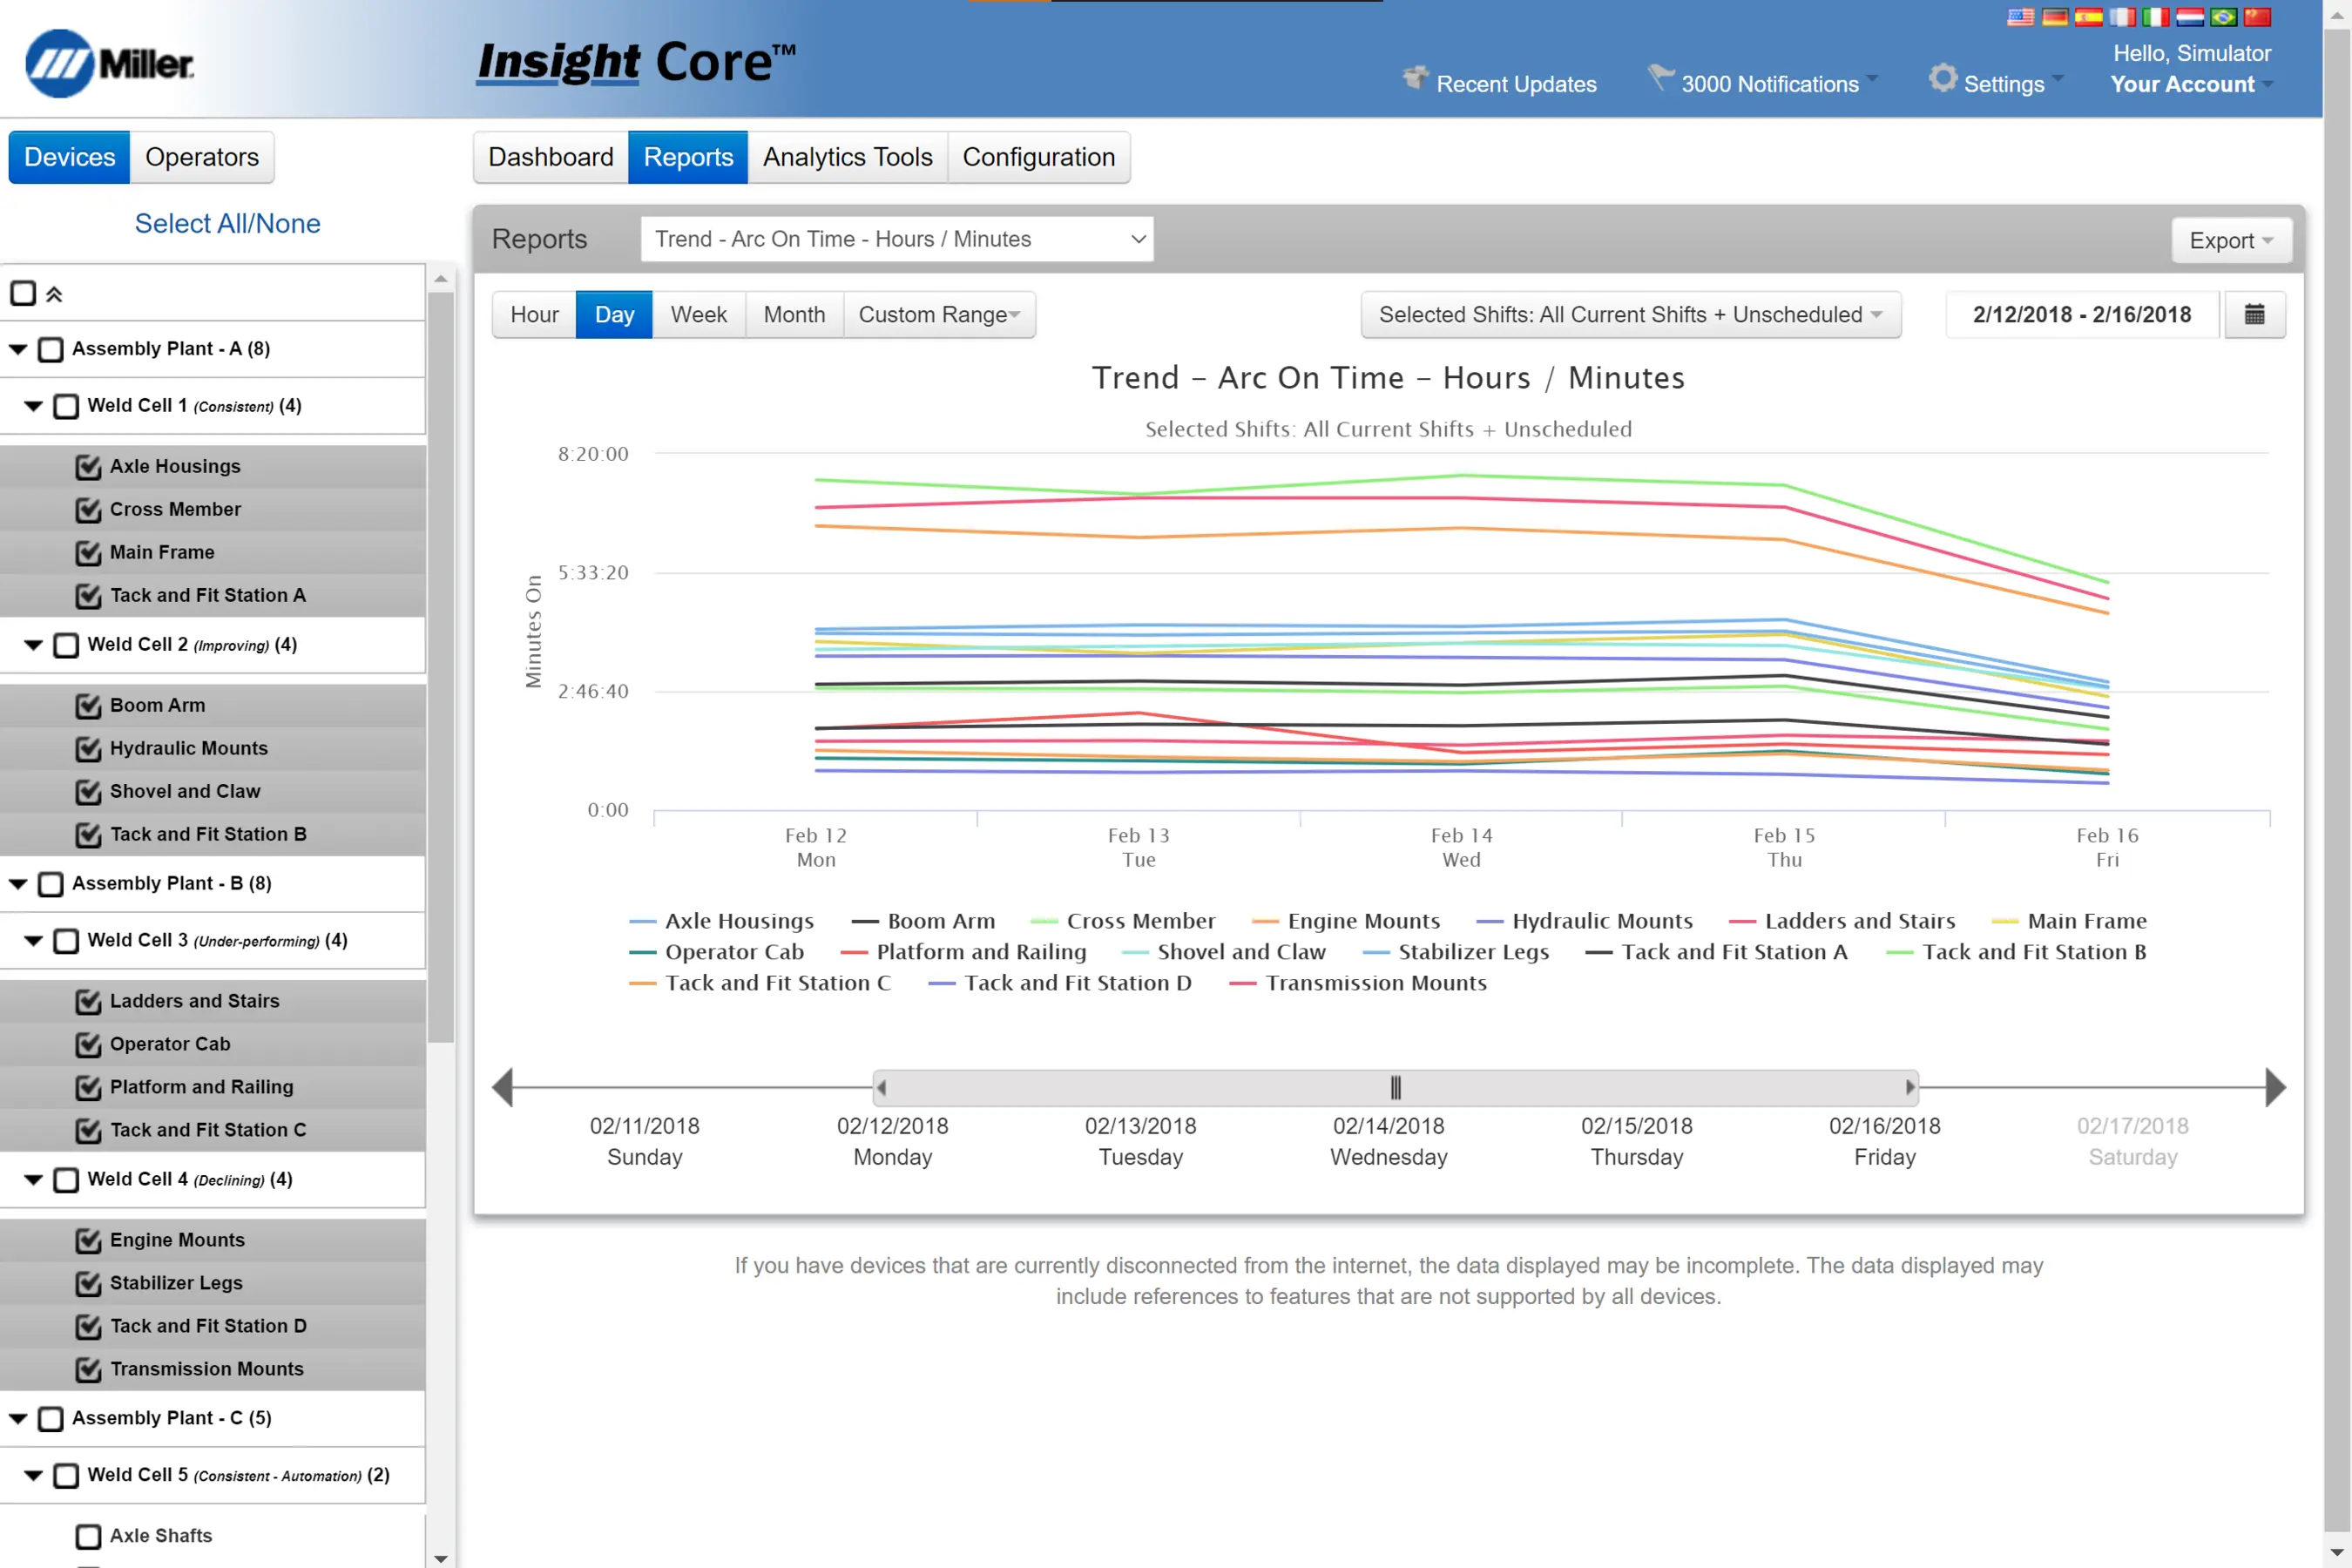2352x1568 pixels.
Task: Collapse all tree nodes double-chevron icon
Action: click(54, 294)
